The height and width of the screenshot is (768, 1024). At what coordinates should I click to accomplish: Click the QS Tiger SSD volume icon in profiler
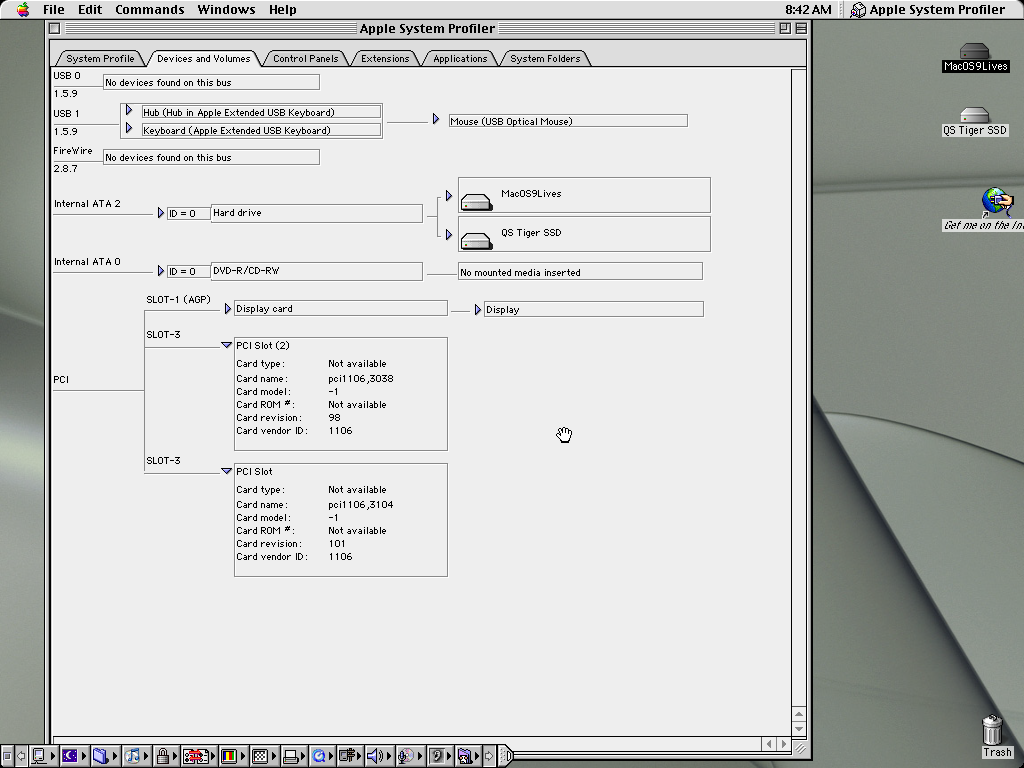[x=476, y=241]
